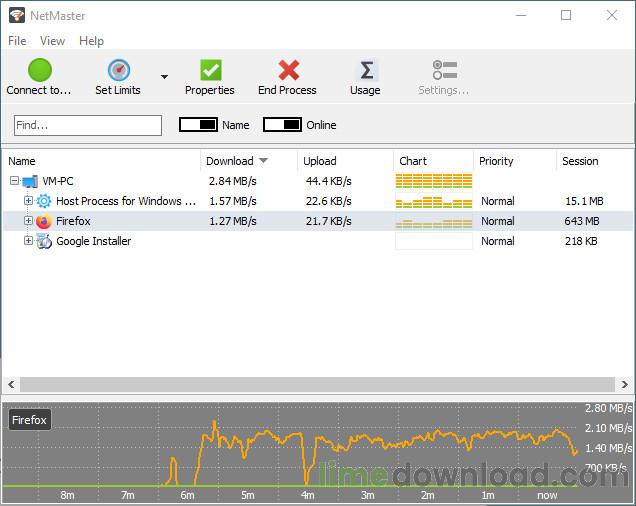The width and height of the screenshot is (636, 506).
Task: Click the red X End Process icon
Action: [x=288, y=71]
